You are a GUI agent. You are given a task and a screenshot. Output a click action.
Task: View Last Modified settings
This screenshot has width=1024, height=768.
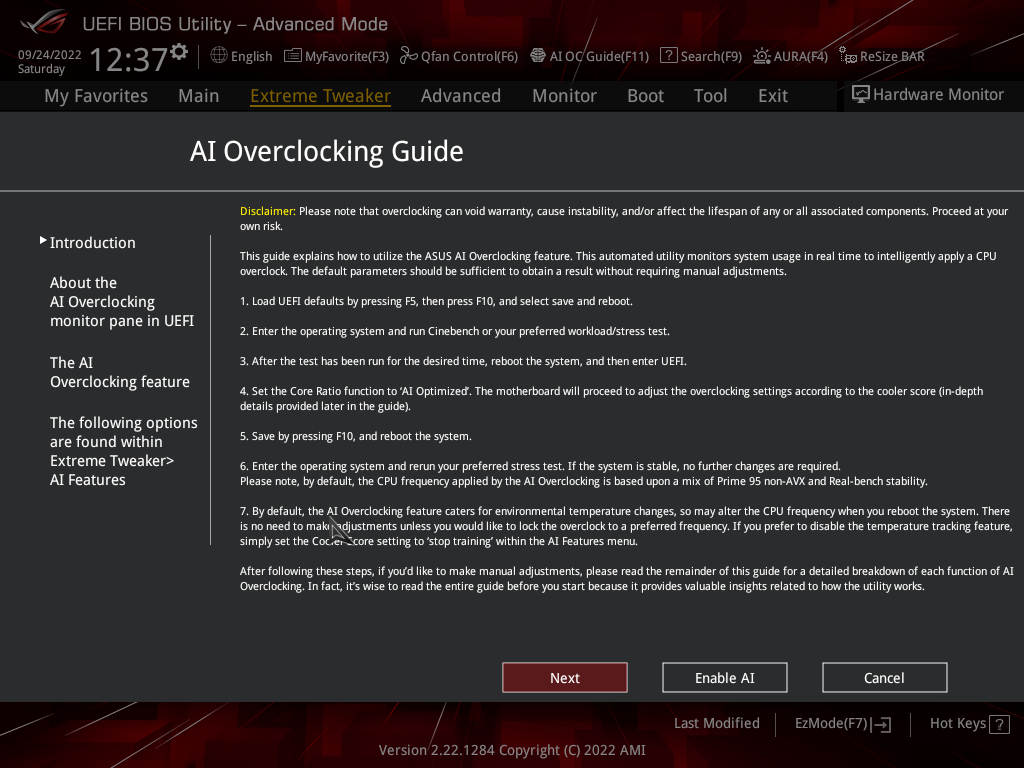point(716,723)
